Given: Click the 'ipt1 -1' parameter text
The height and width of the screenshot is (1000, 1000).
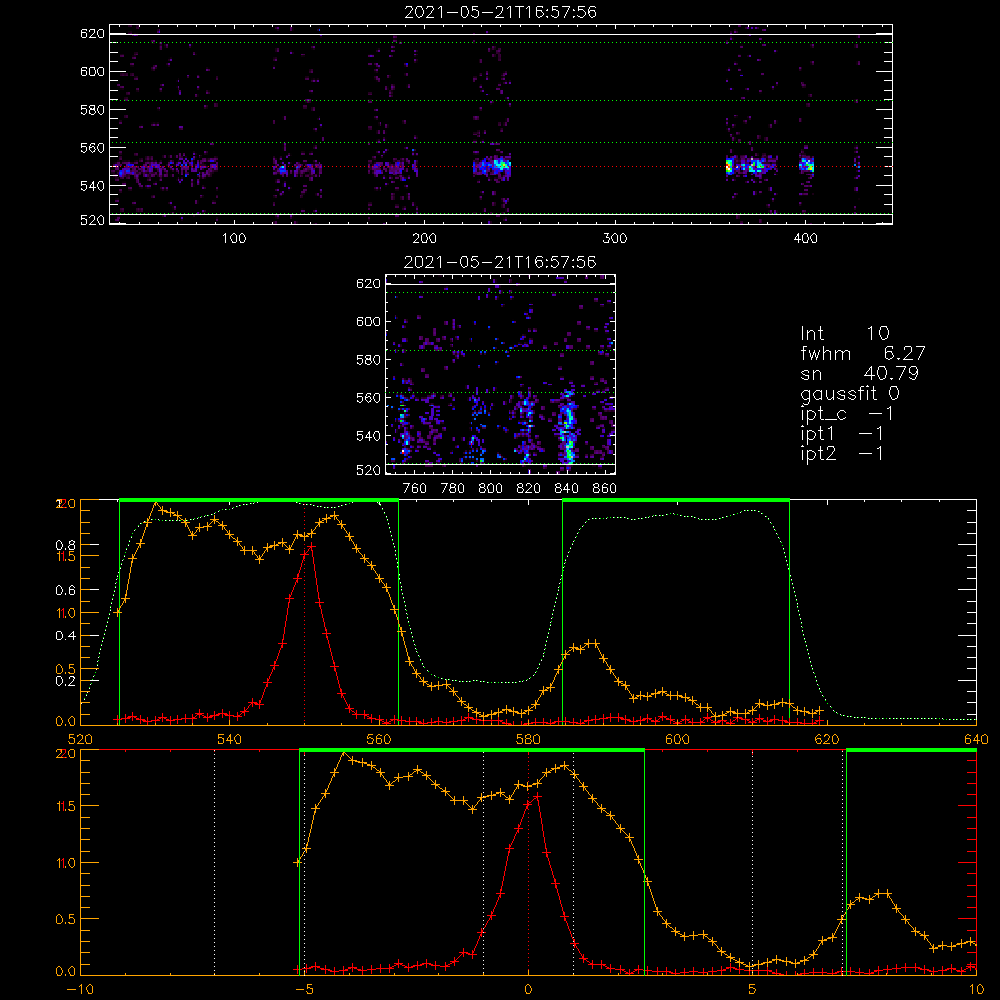Looking at the screenshot, I should point(841,434).
